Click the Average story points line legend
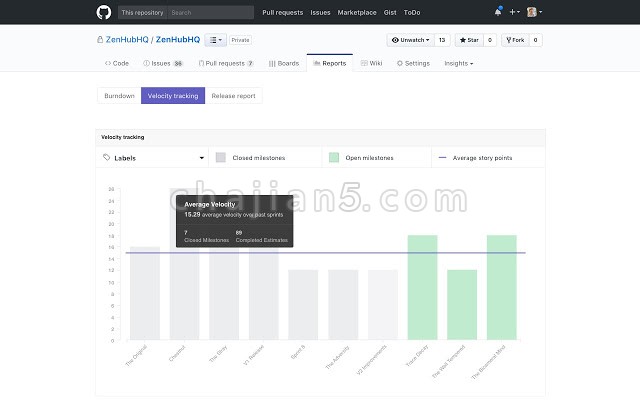Viewport: 640px width, 400px height. tap(442, 158)
